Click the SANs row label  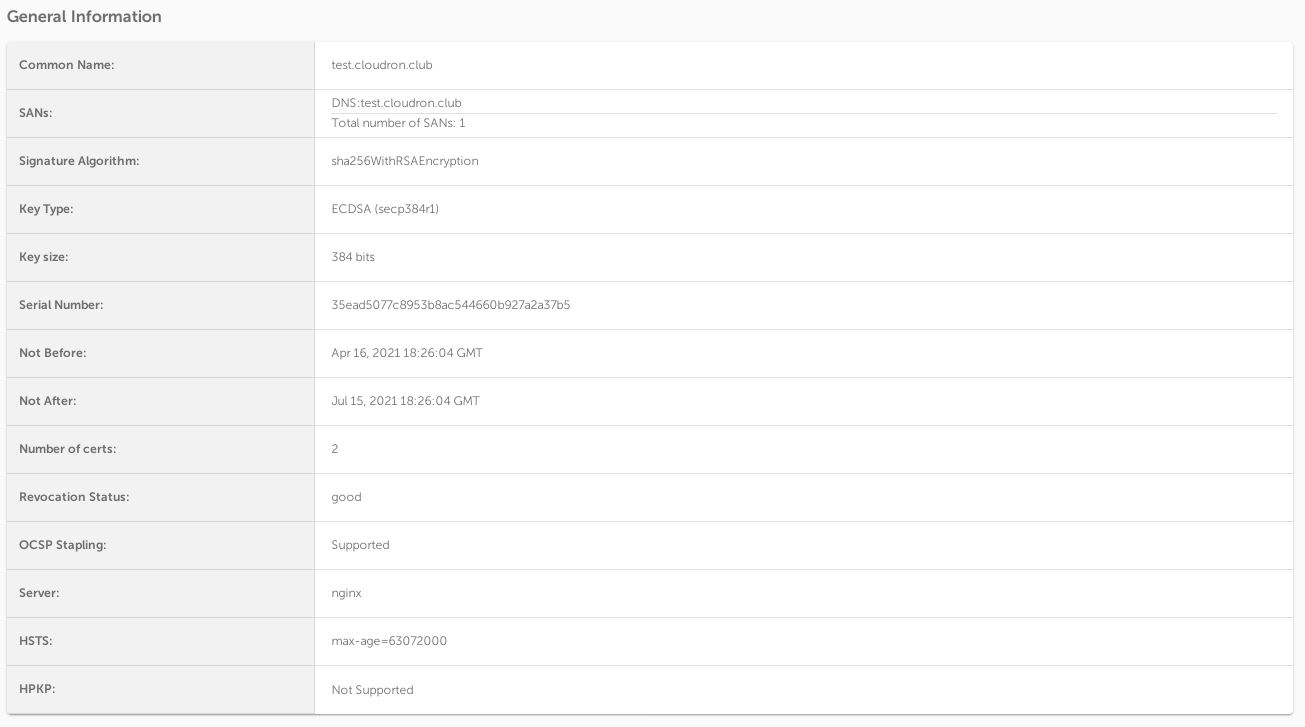coord(35,113)
